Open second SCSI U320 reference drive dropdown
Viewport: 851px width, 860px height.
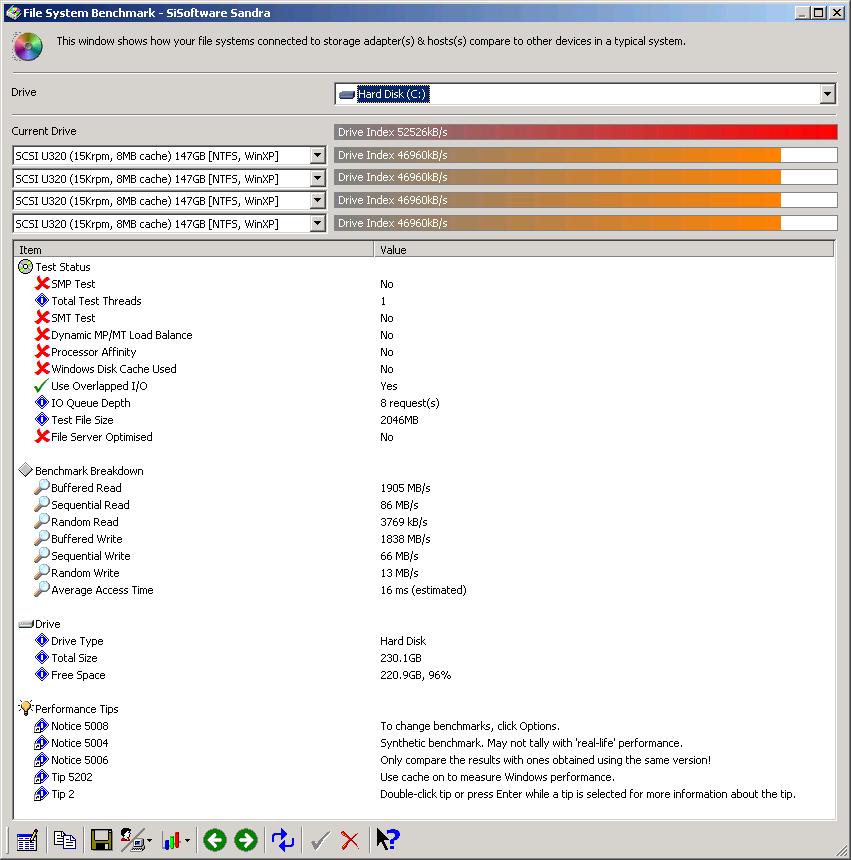point(317,178)
